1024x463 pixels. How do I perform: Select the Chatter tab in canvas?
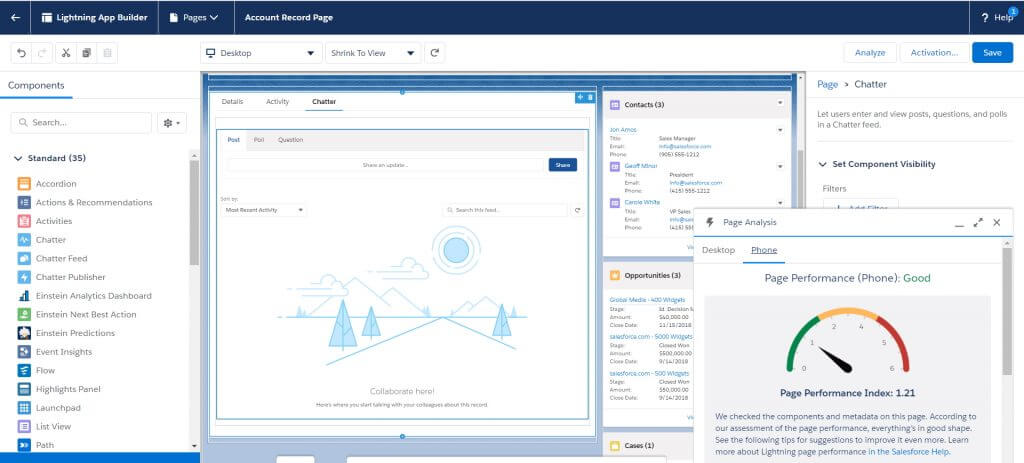coord(324,102)
